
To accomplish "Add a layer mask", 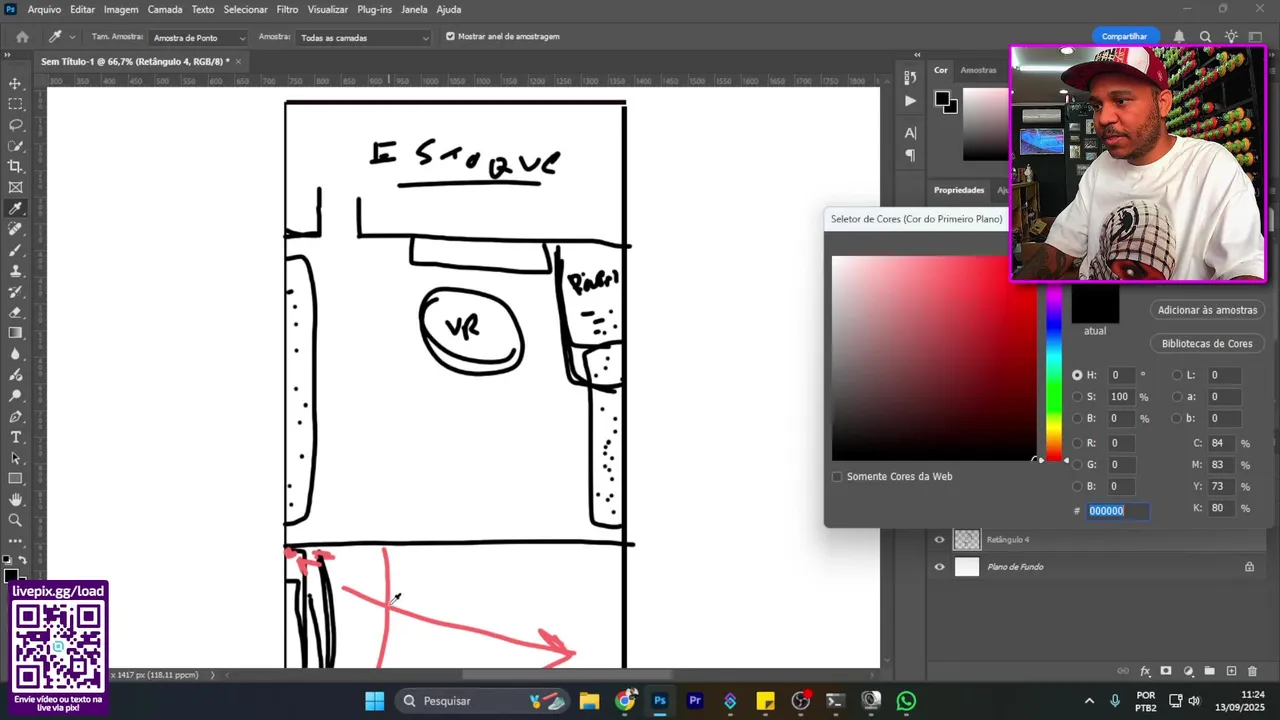I will point(1166,671).
